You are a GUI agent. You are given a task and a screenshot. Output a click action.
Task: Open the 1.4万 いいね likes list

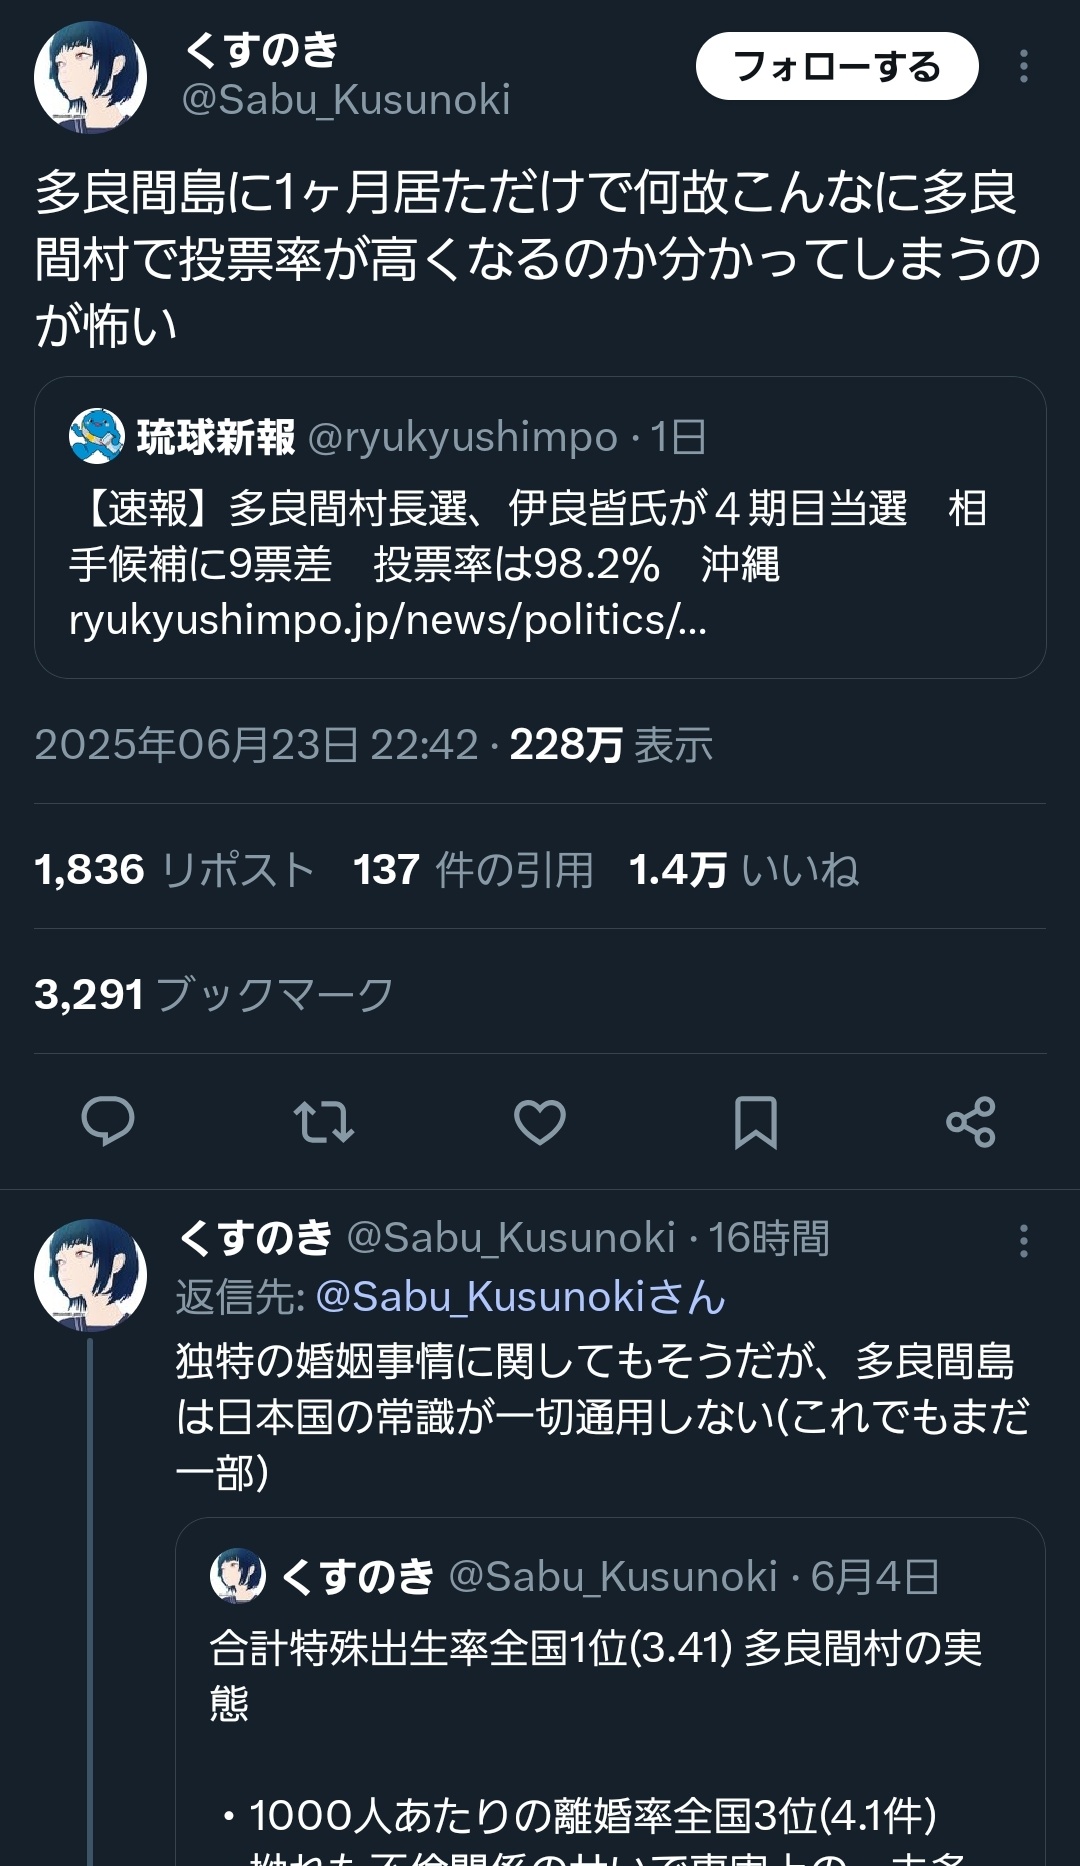743,870
